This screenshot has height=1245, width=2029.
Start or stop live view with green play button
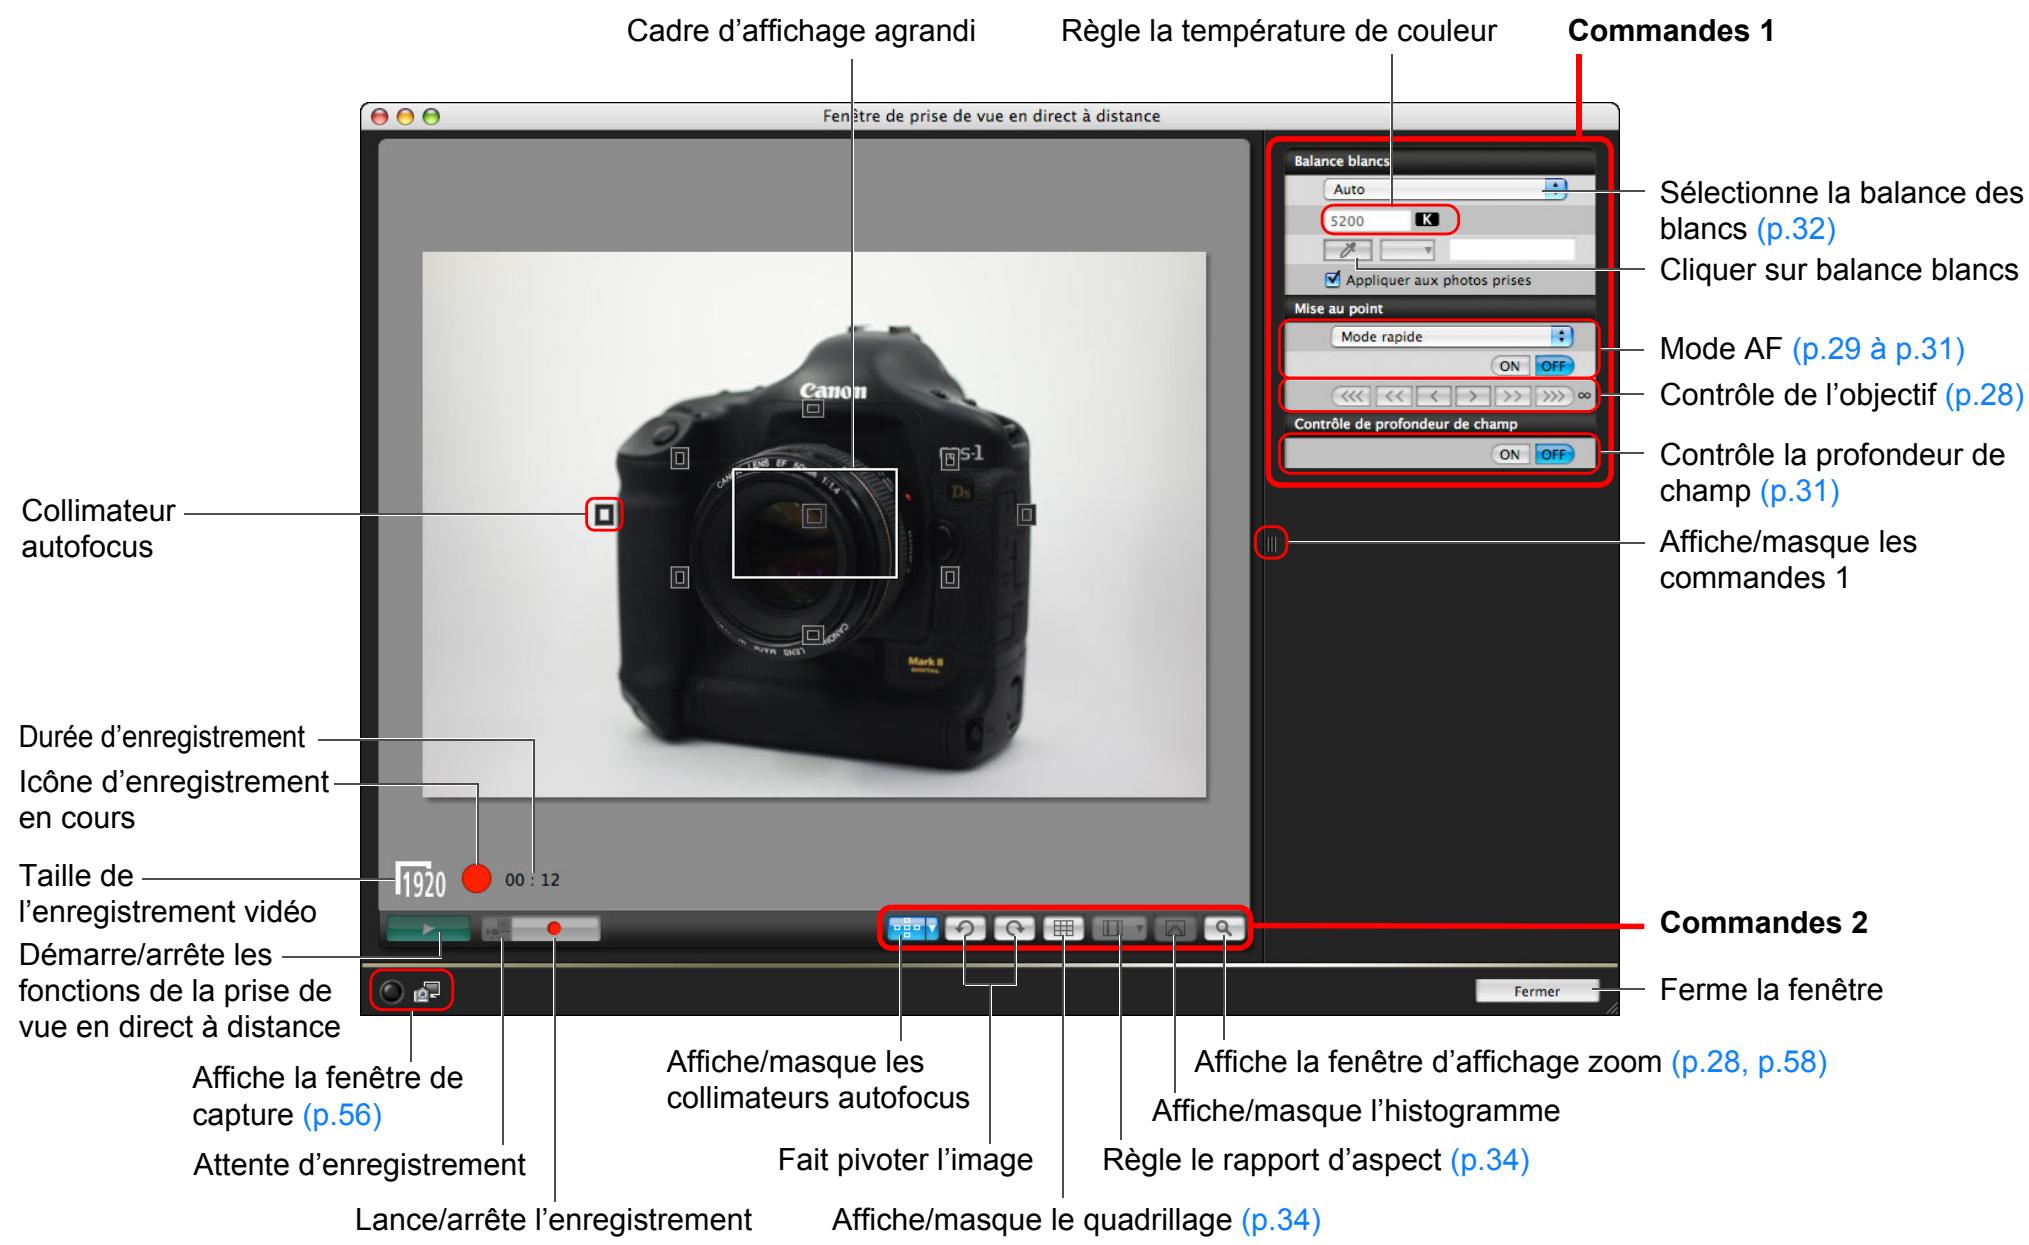coord(428,928)
